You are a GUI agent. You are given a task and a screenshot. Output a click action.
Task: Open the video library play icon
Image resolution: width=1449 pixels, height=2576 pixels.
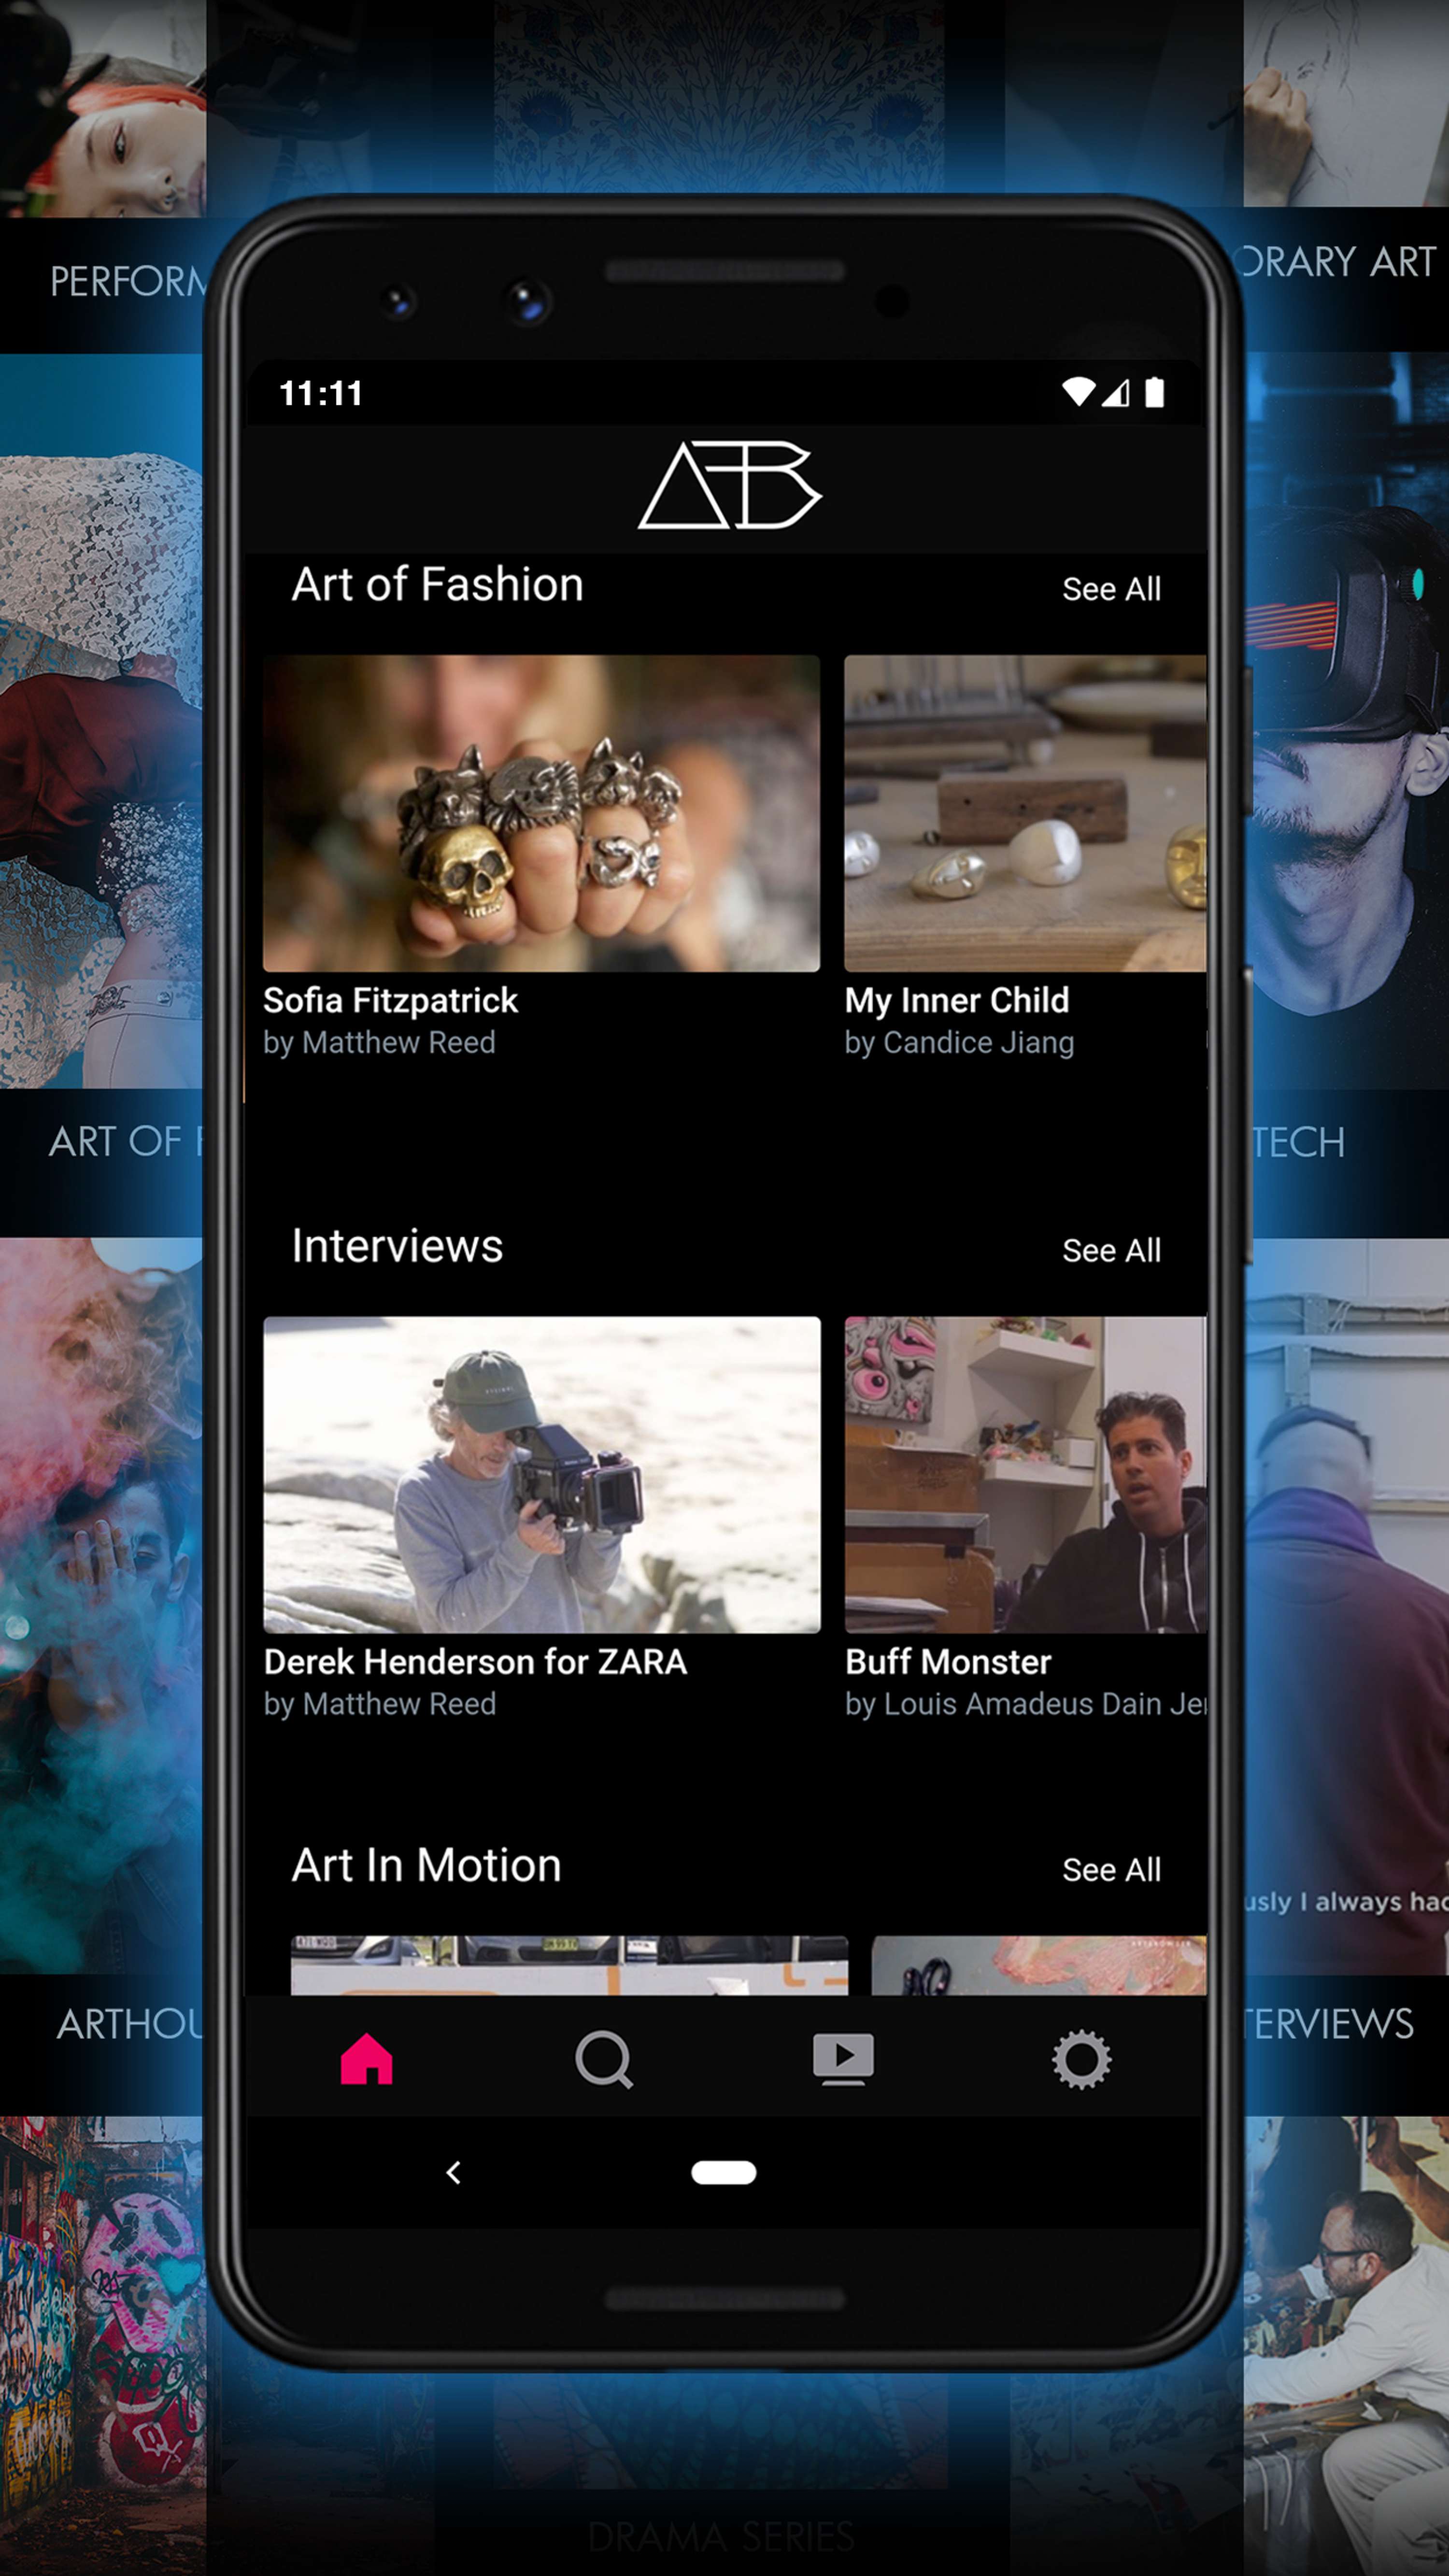pos(843,2059)
